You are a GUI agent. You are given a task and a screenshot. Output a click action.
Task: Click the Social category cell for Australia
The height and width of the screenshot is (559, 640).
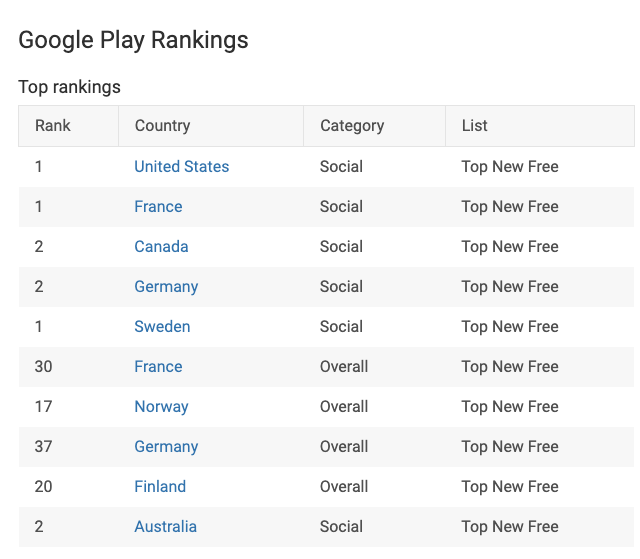coord(341,527)
